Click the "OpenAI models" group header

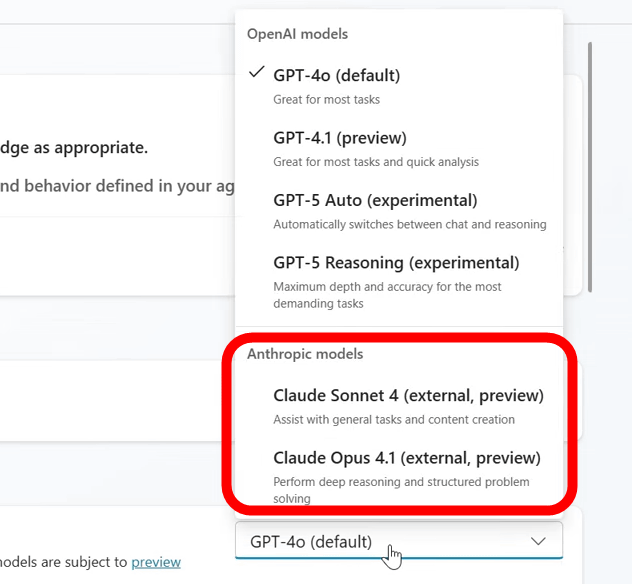pyautogui.click(x=297, y=34)
